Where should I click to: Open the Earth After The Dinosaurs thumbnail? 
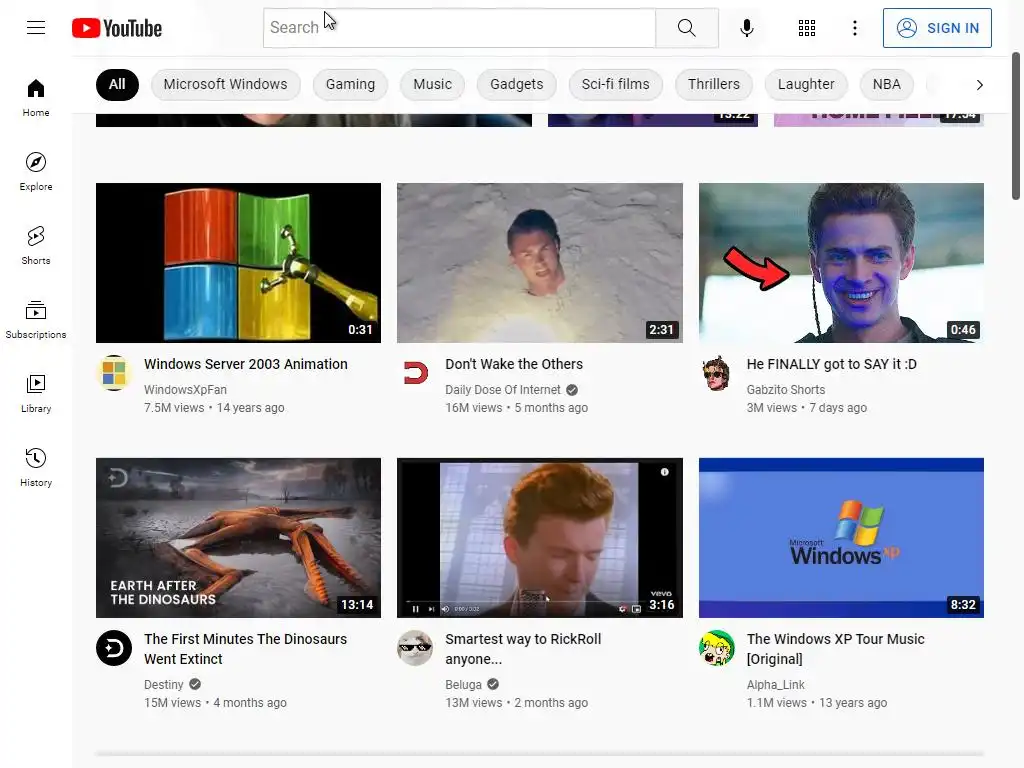point(238,537)
